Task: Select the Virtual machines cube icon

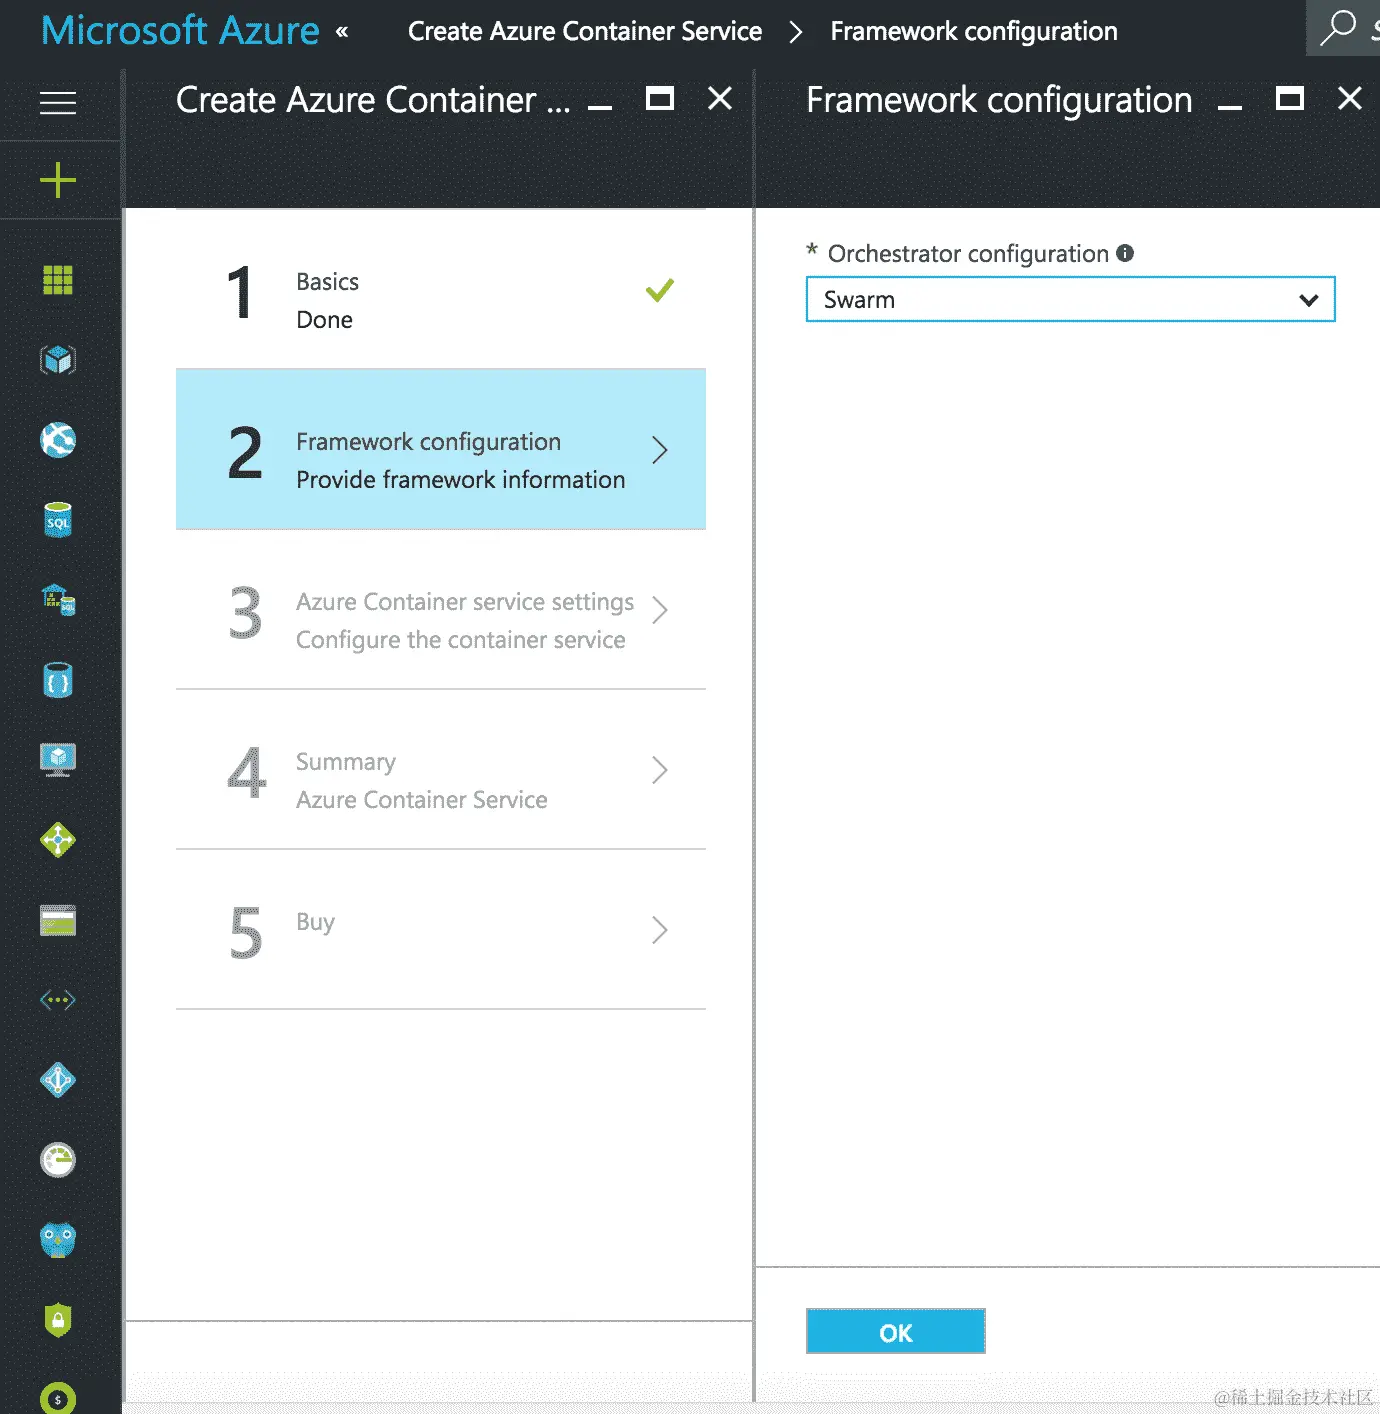Action: 57,360
